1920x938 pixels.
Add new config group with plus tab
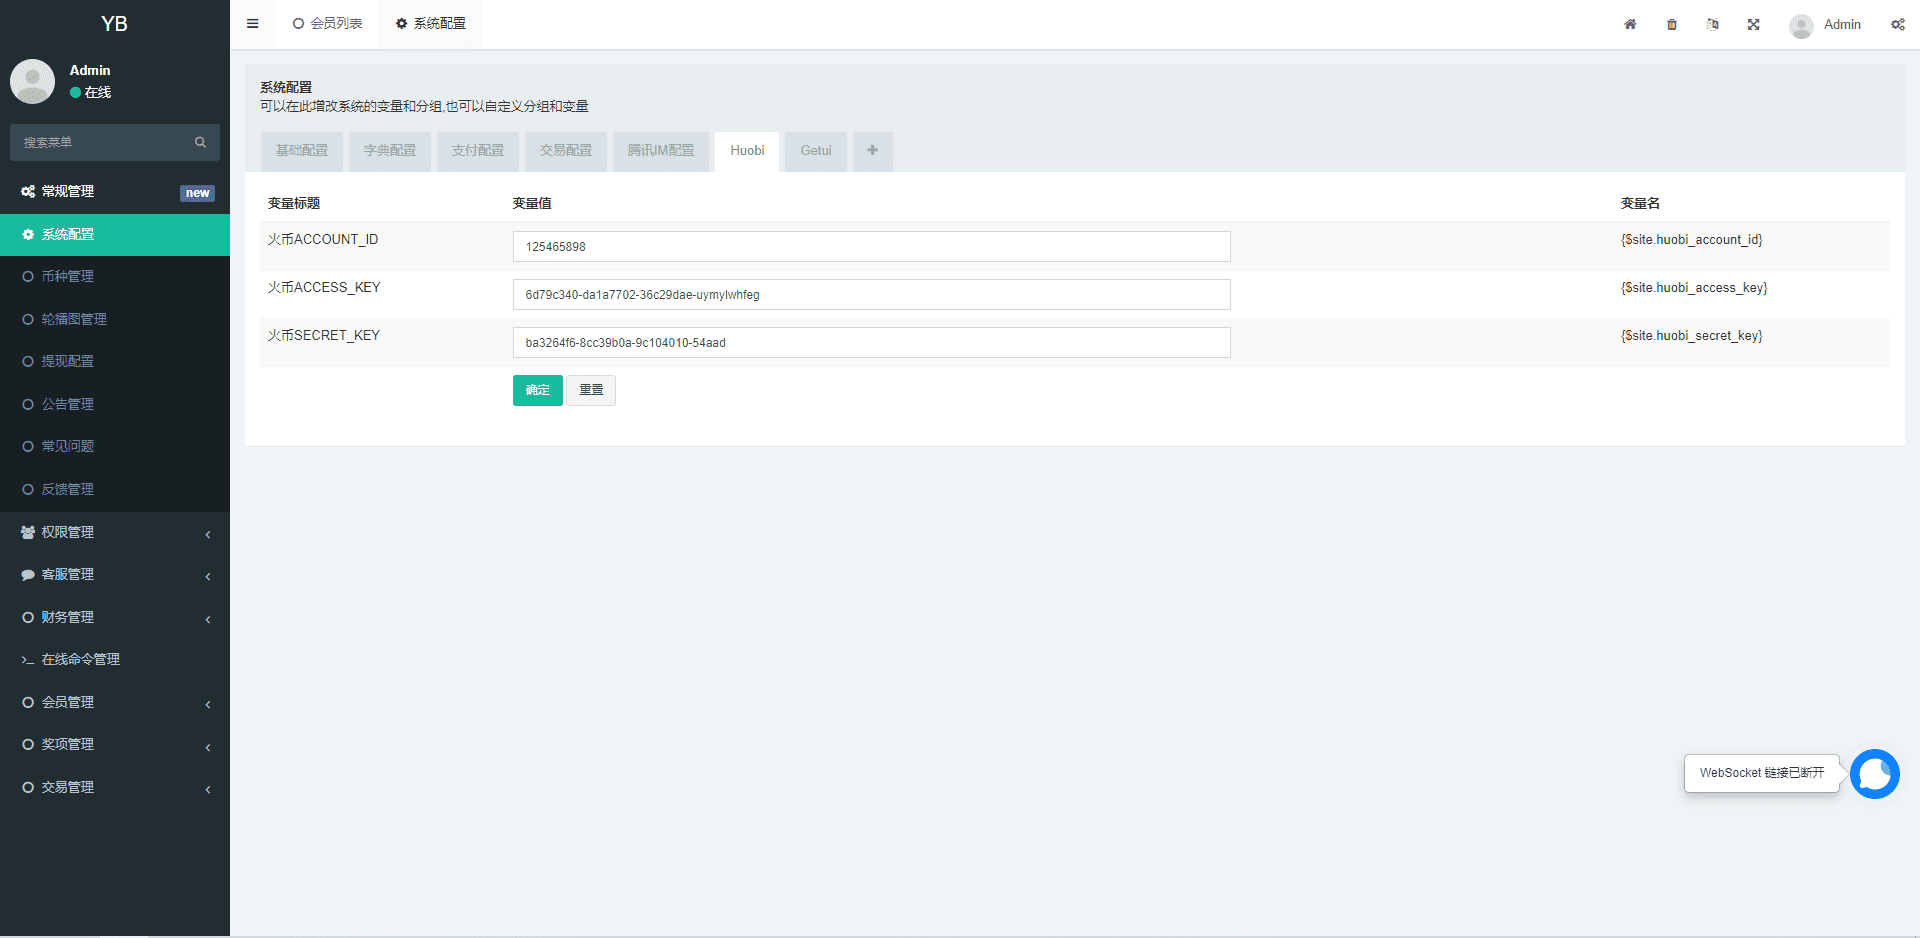click(872, 151)
